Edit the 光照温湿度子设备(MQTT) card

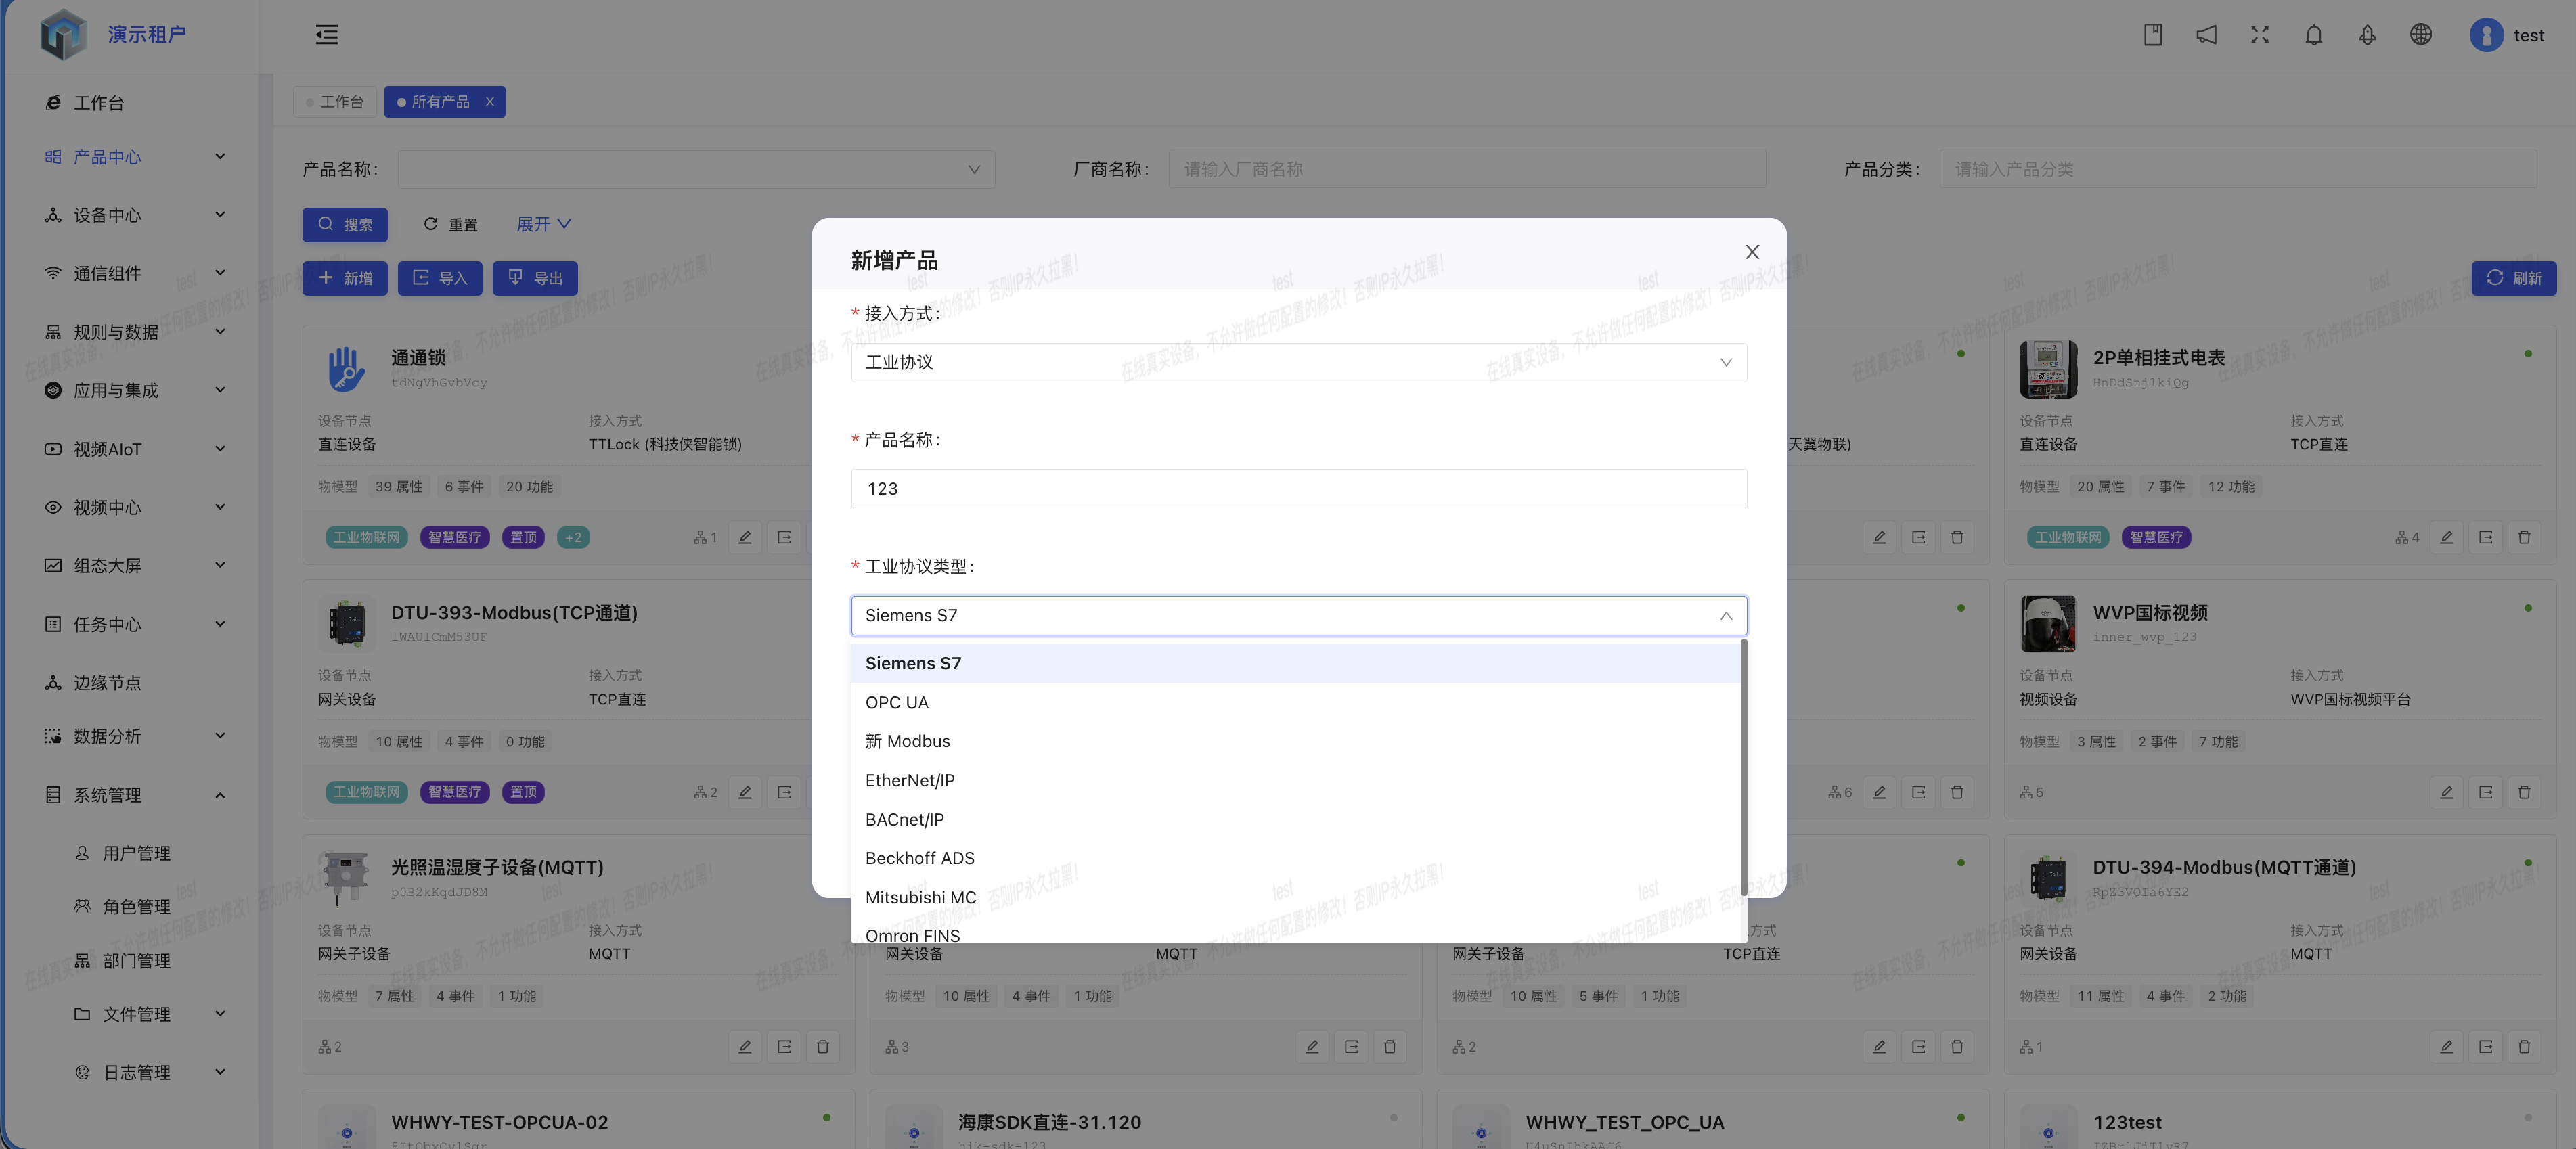point(745,1047)
